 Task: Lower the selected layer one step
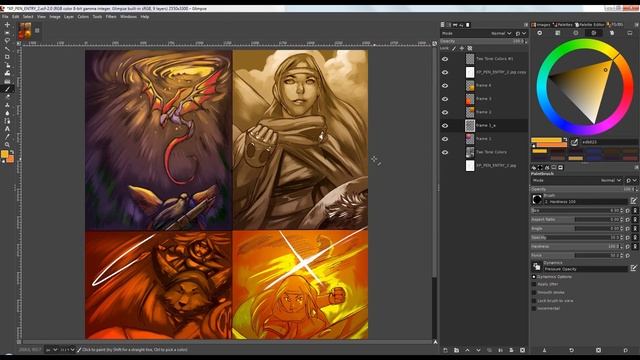pos(478,350)
